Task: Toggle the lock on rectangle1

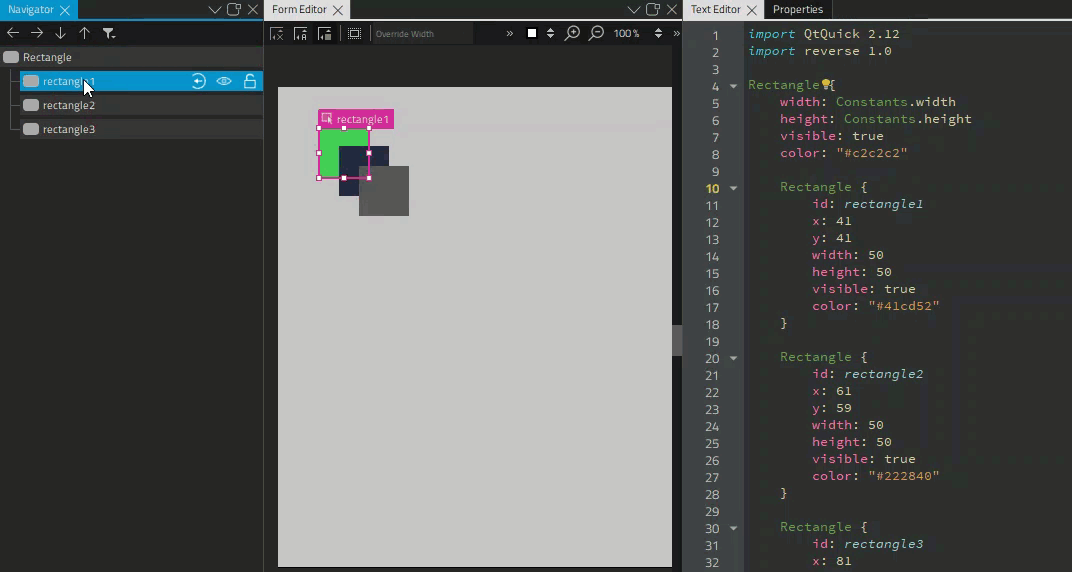Action: click(250, 81)
